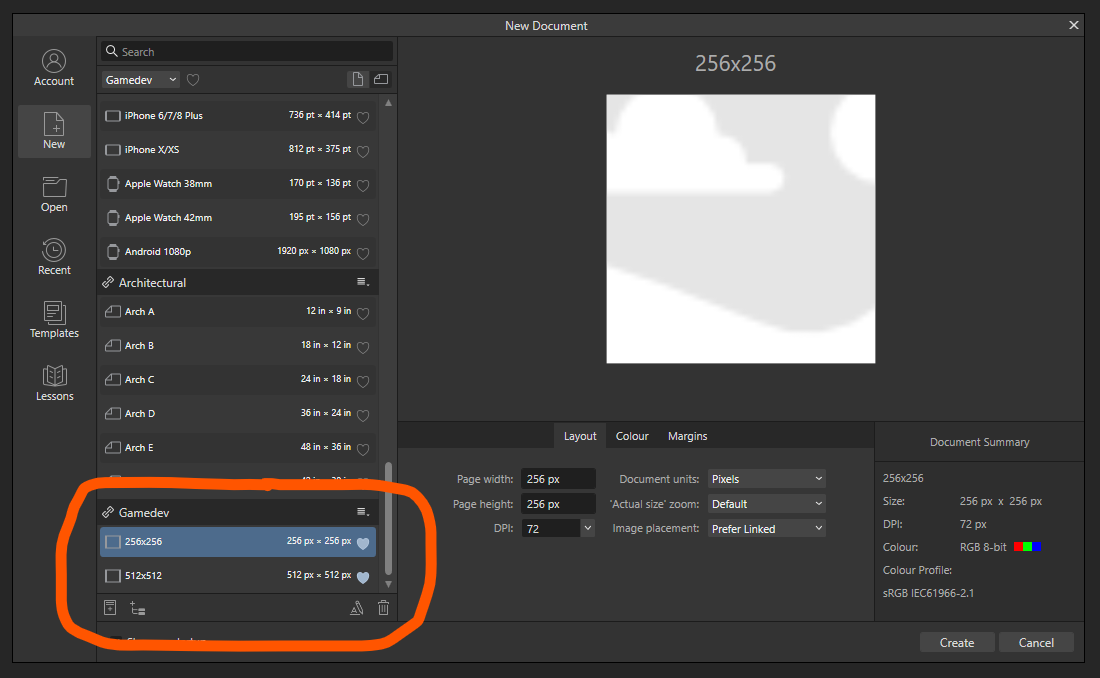Tick the checkbox beside Android 1080p
Image resolution: width=1100 pixels, height=678 pixels.
[x=113, y=252]
